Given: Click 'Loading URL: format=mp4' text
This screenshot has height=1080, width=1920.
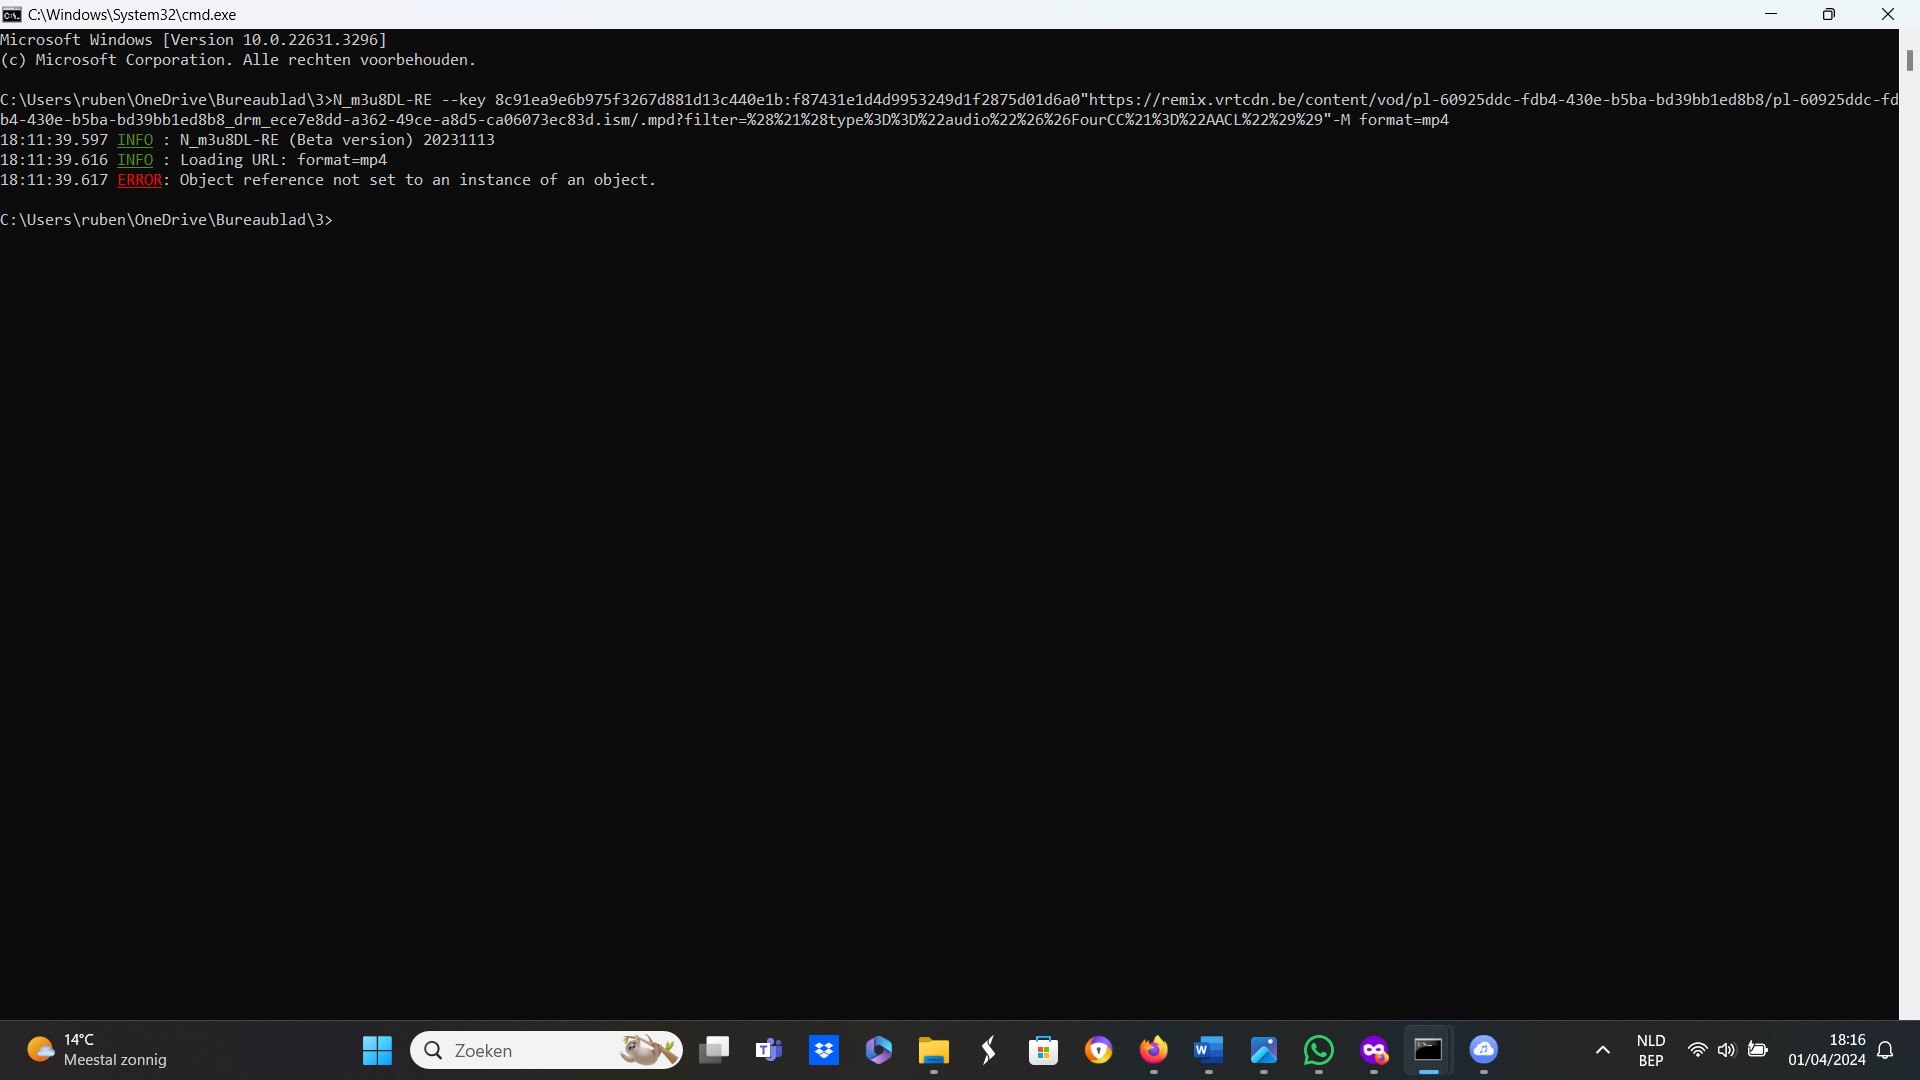Looking at the screenshot, I should [283, 160].
